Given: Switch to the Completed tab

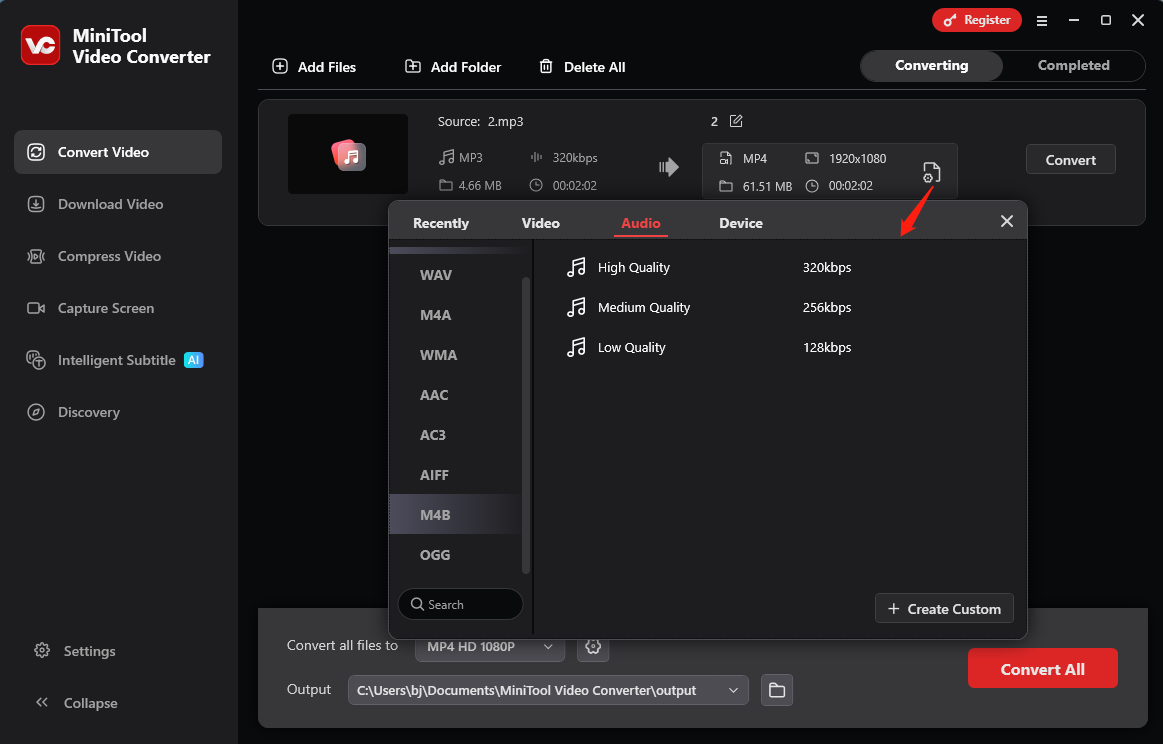Looking at the screenshot, I should click(1072, 65).
